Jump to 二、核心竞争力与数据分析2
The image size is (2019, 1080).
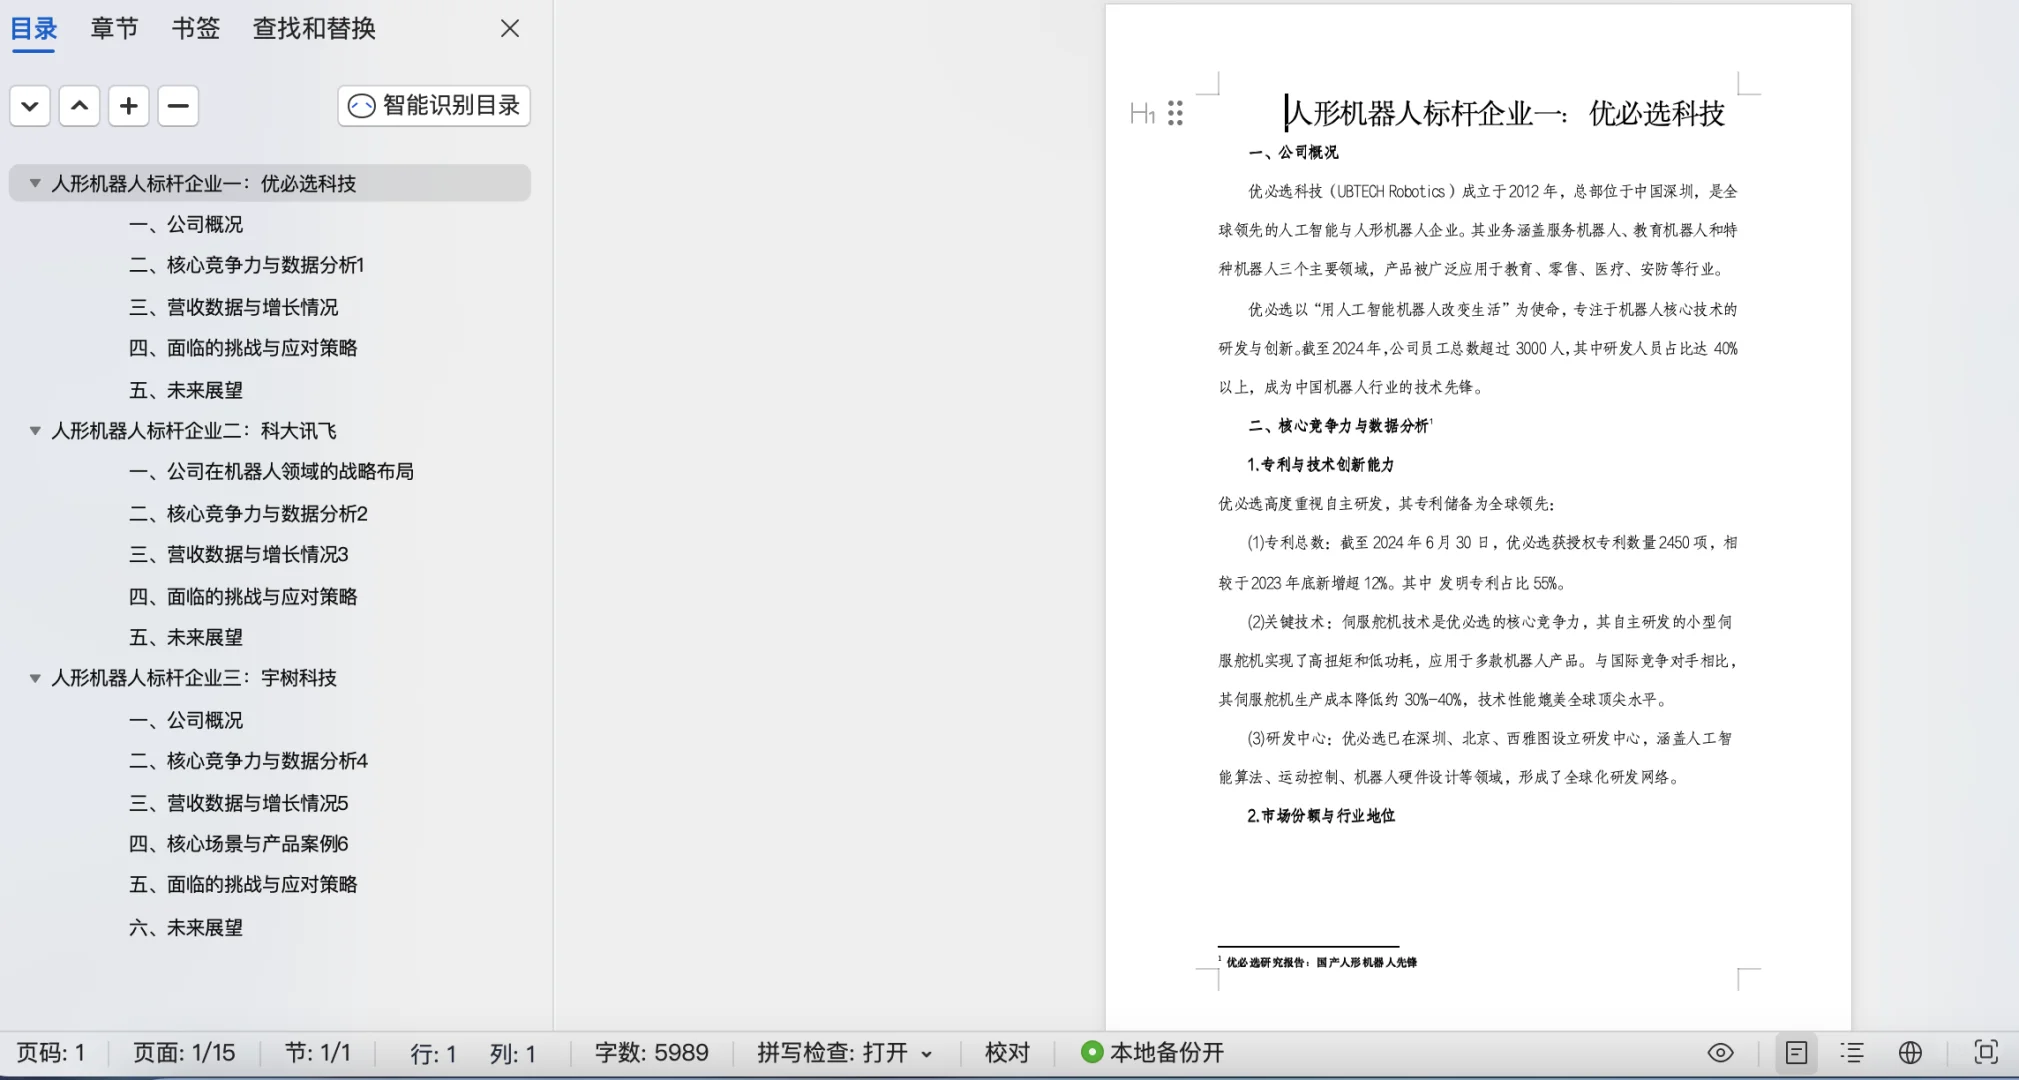click(x=249, y=514)
